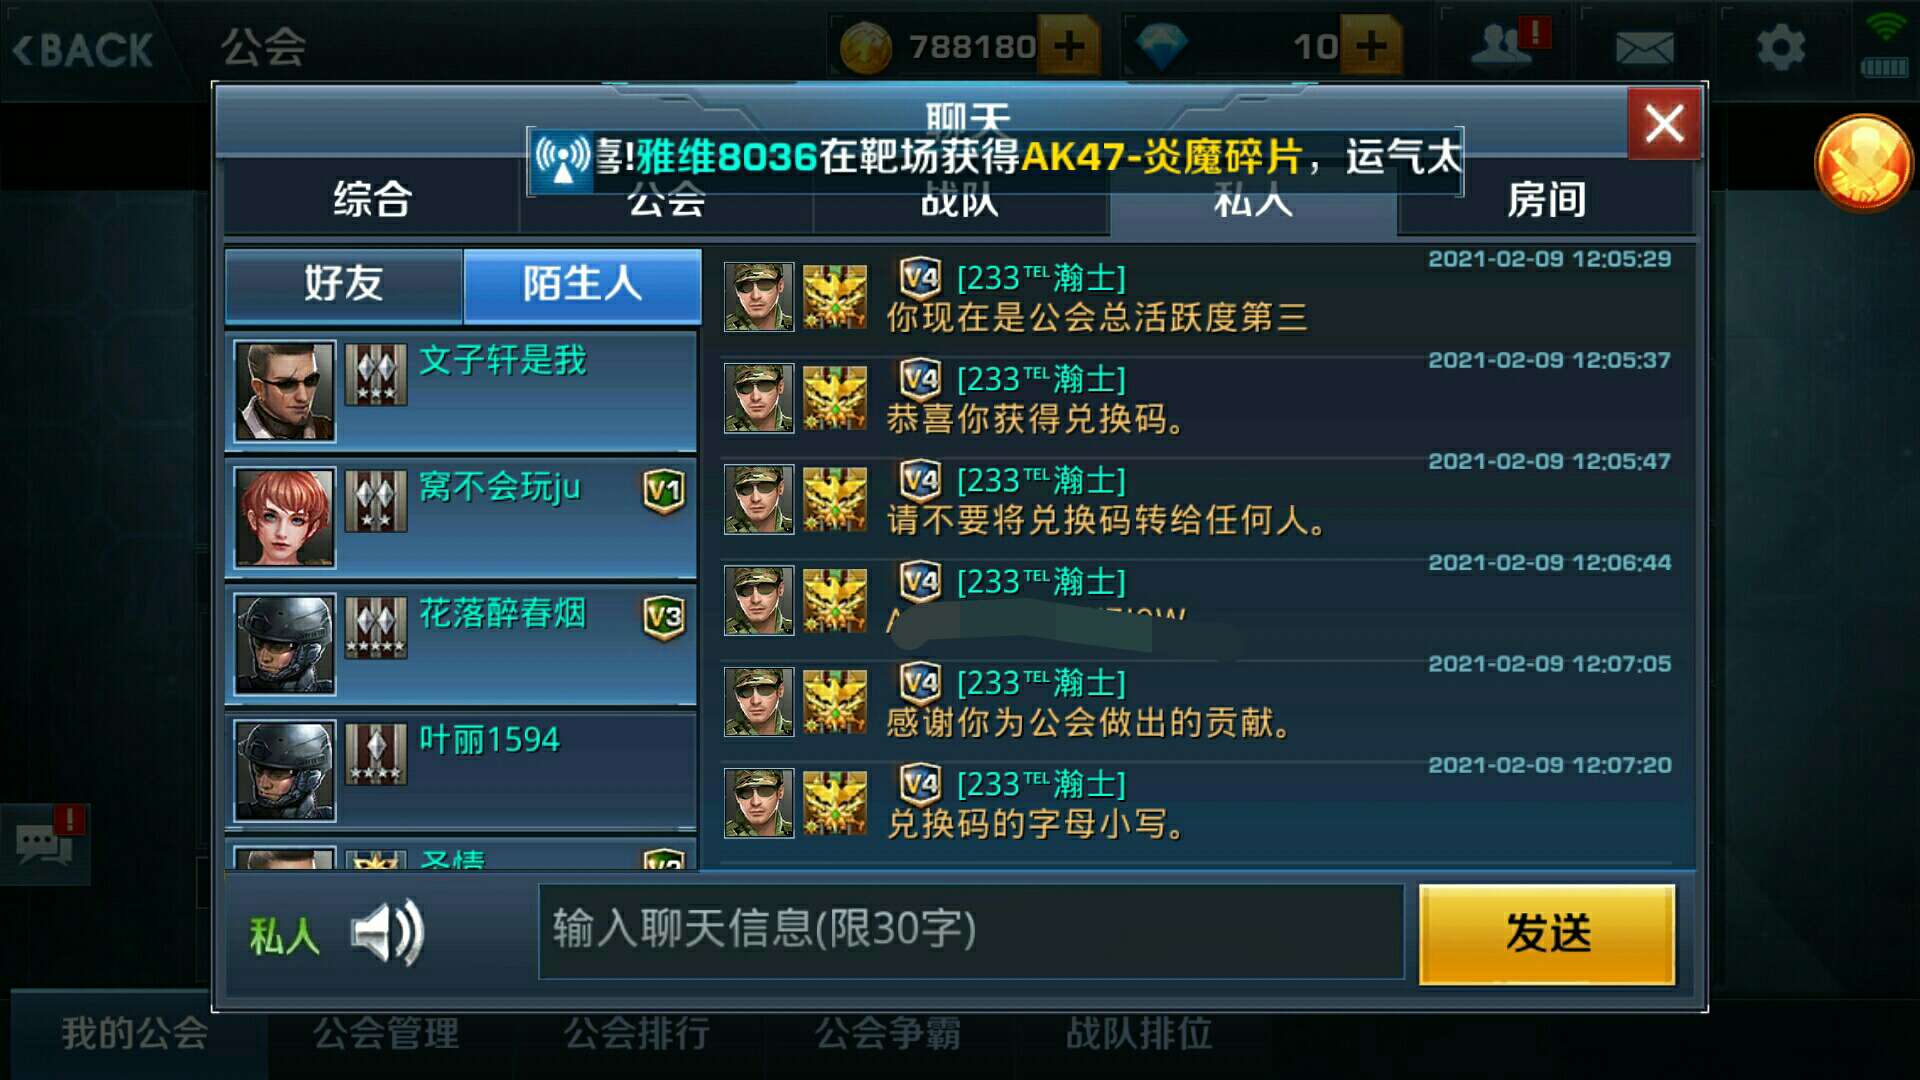Viewport: 1920px width, 1080px height.
Task: Send the message with 发送 button
Action: [x=1547, y=934]
